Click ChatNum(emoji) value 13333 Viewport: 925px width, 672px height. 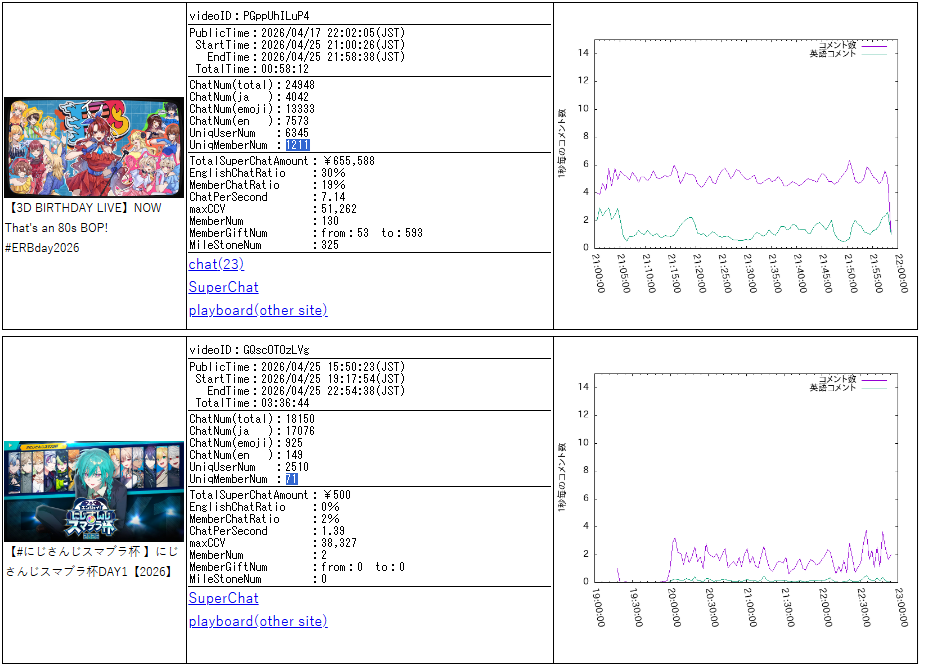(x=300, y=110)
